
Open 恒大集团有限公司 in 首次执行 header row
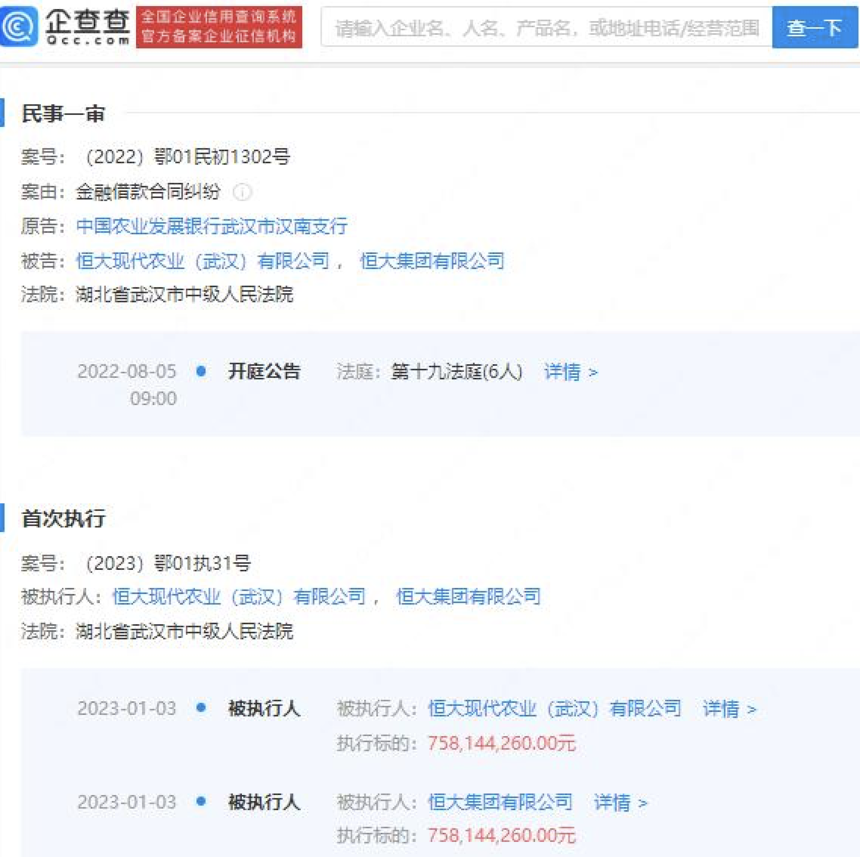pos(468,597)
